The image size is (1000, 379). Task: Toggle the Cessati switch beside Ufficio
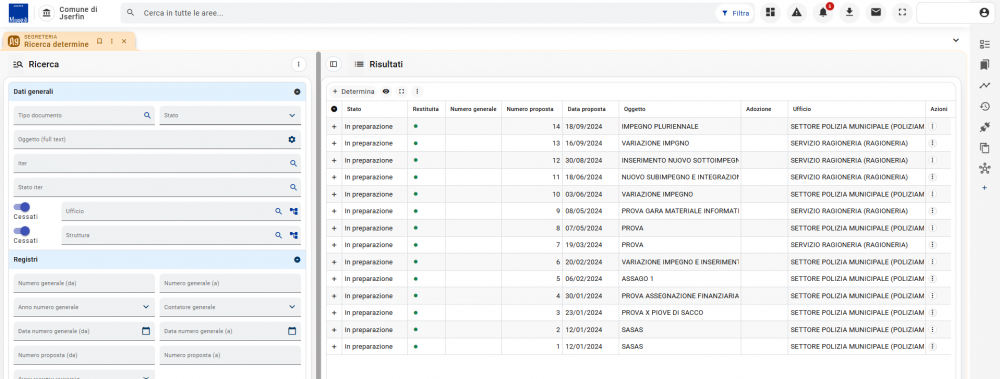click(x=22, y=207)
